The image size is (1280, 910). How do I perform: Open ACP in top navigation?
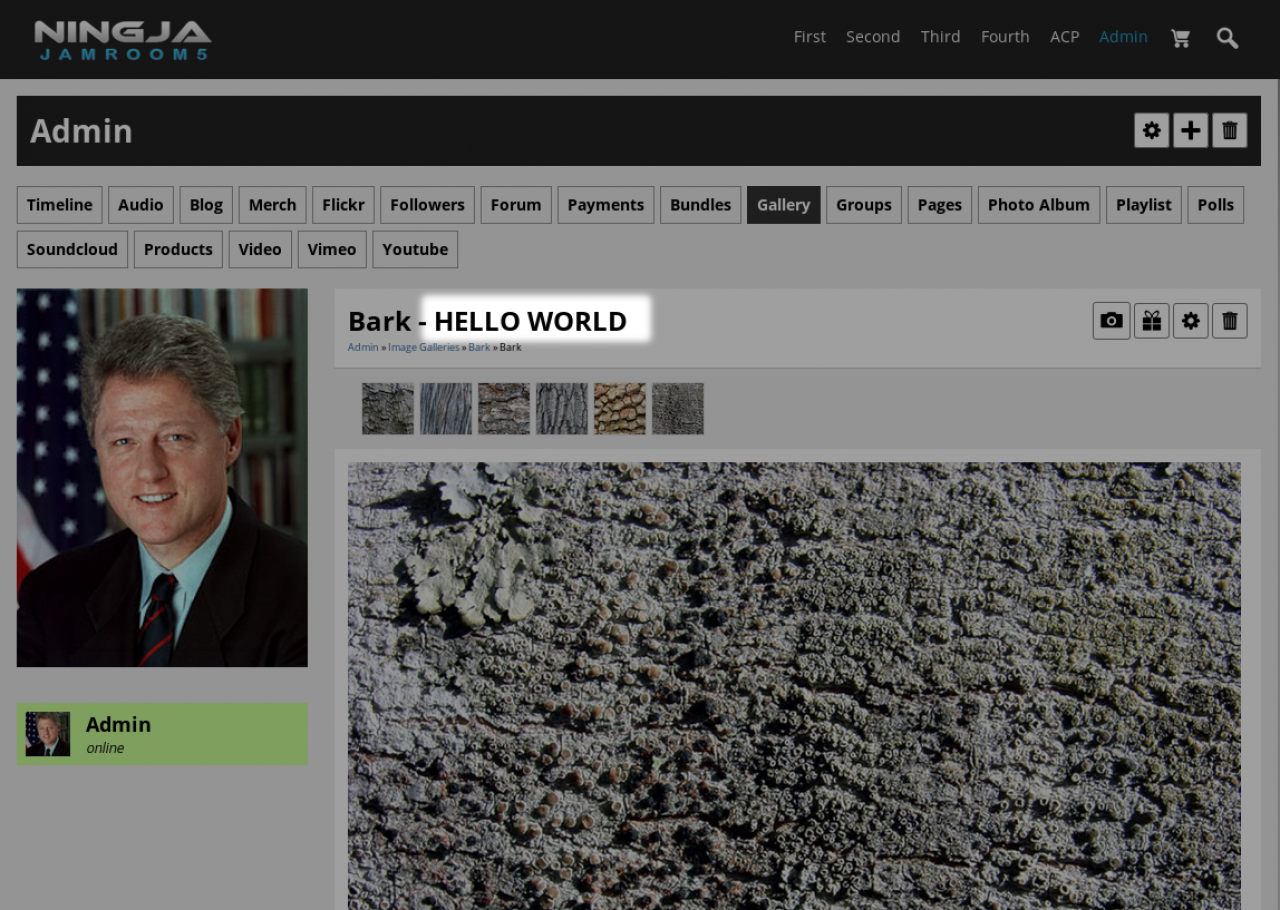tap(1064, 37)
